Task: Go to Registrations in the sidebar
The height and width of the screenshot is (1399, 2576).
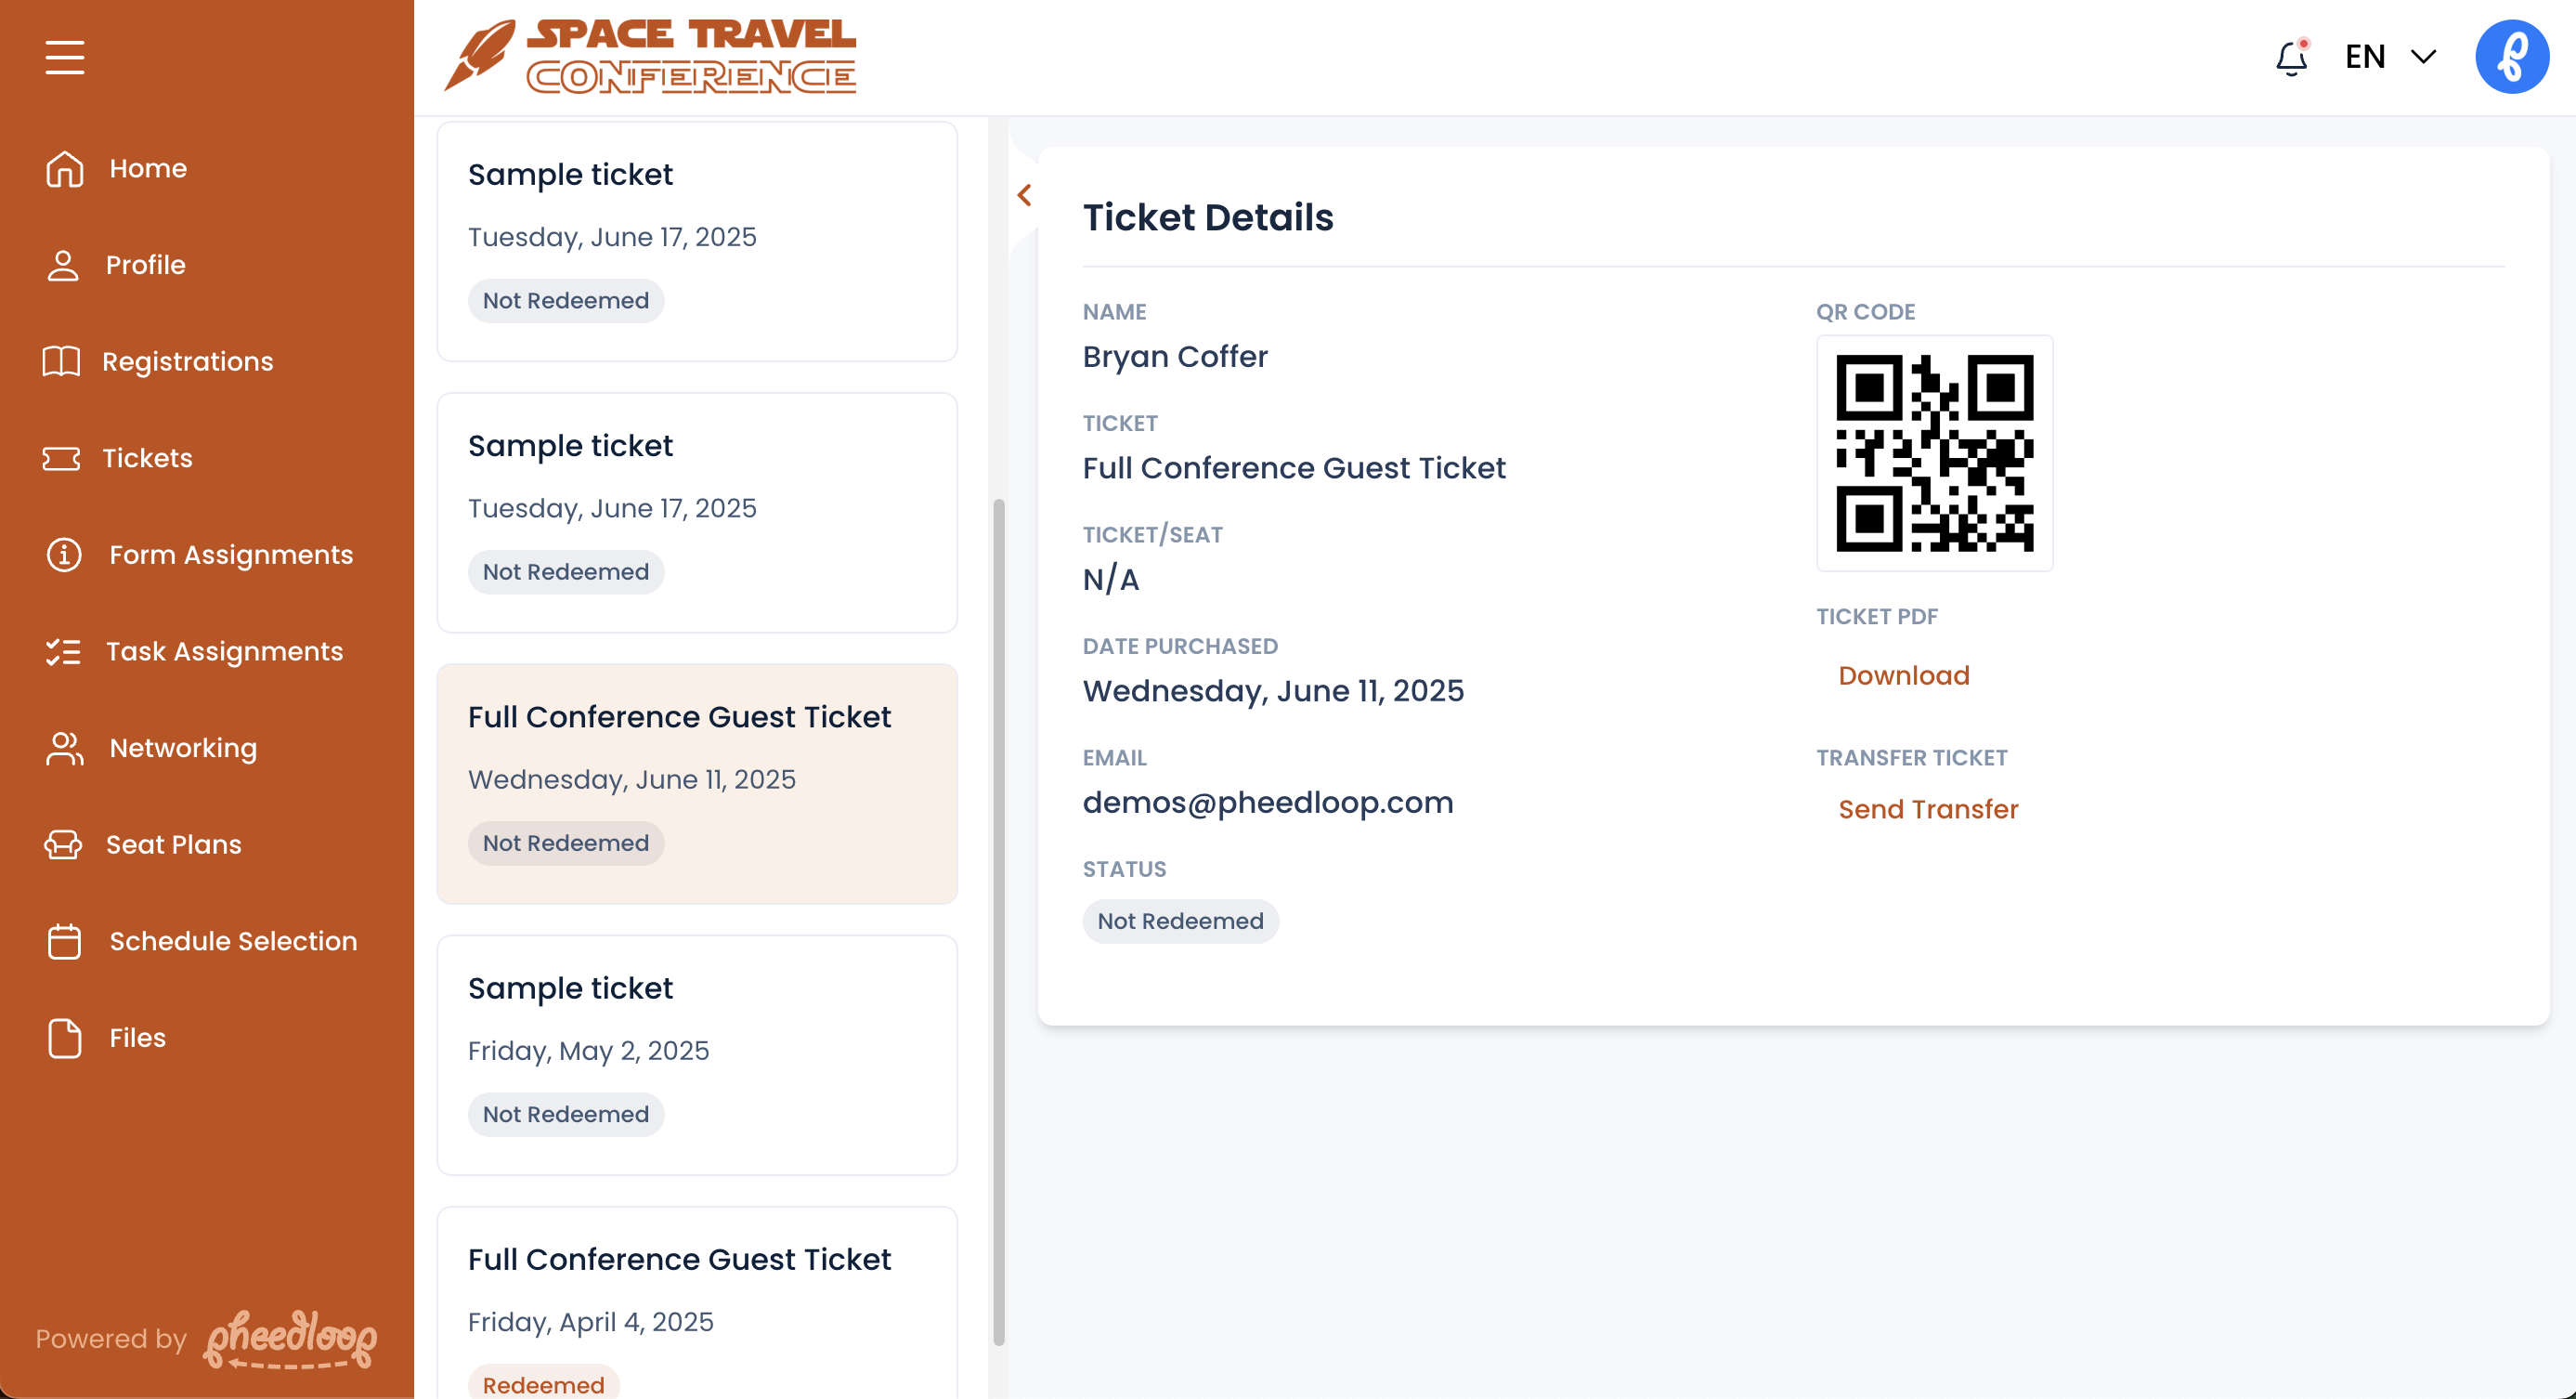Action: pyautogui.click(x=186, y=361)
